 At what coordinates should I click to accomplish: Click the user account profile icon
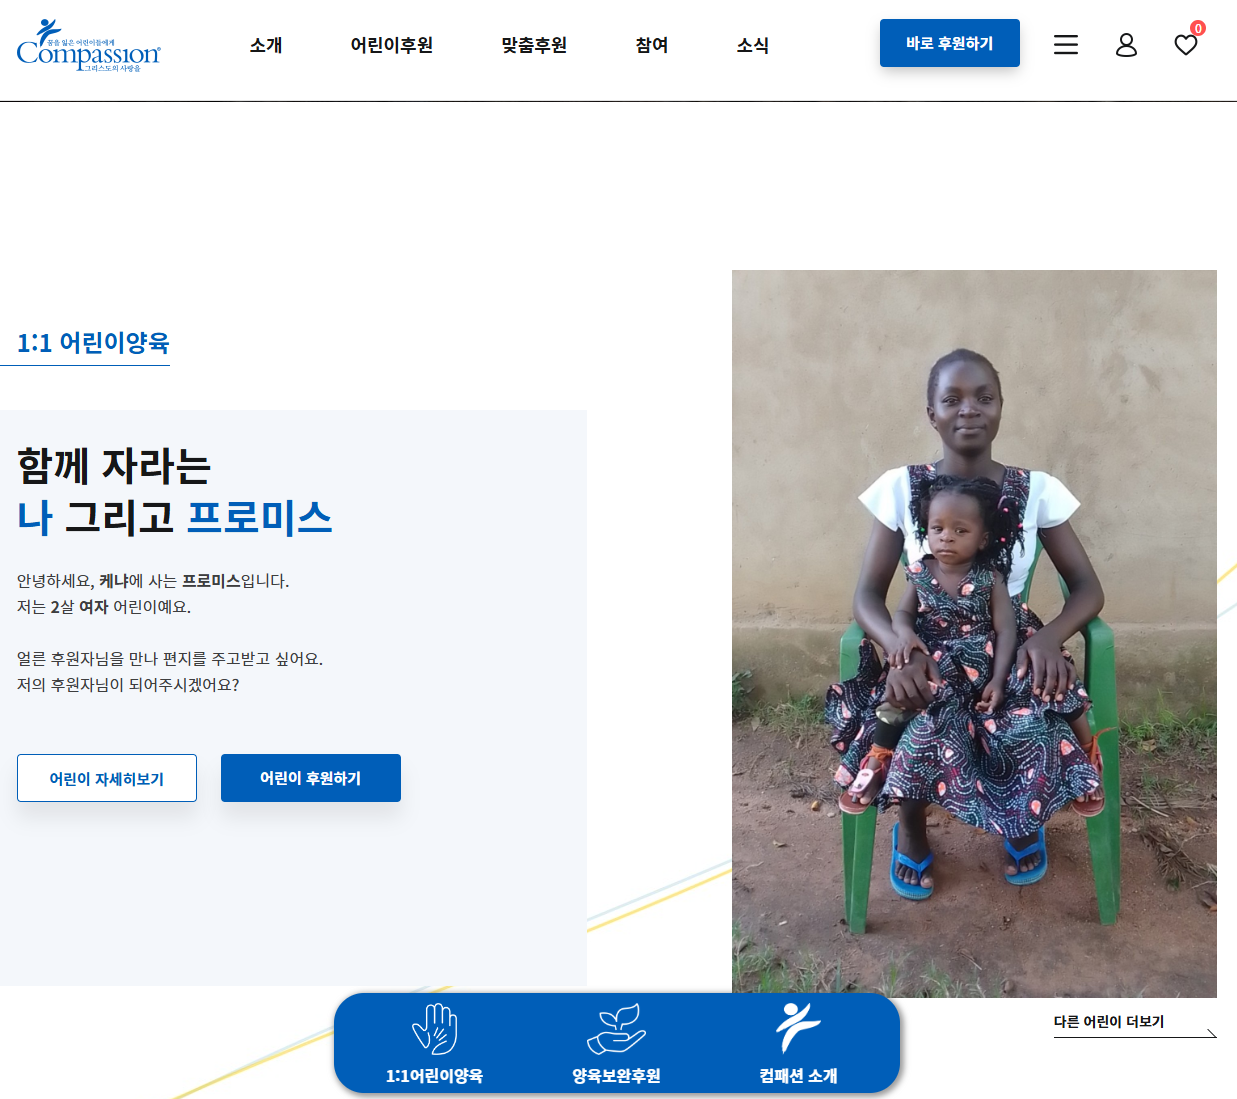(1126, 45)
